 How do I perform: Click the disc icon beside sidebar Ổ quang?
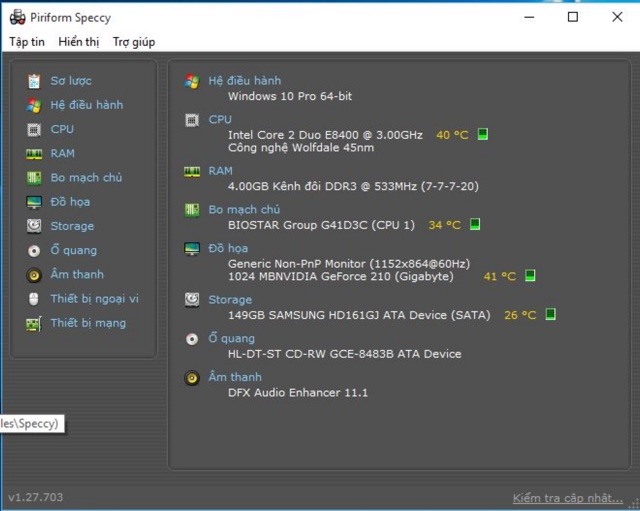tap(34, 251)
